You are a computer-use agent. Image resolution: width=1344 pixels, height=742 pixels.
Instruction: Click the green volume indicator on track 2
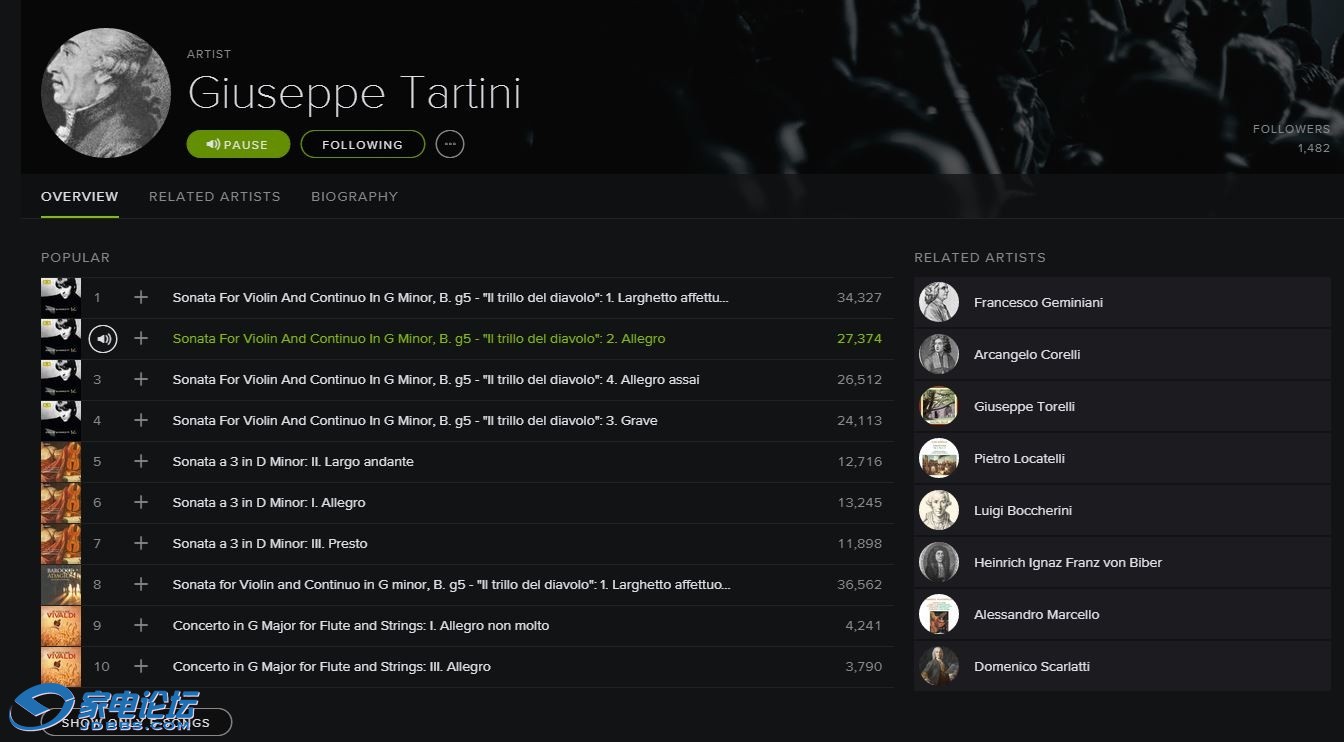(x=103, y=338)
